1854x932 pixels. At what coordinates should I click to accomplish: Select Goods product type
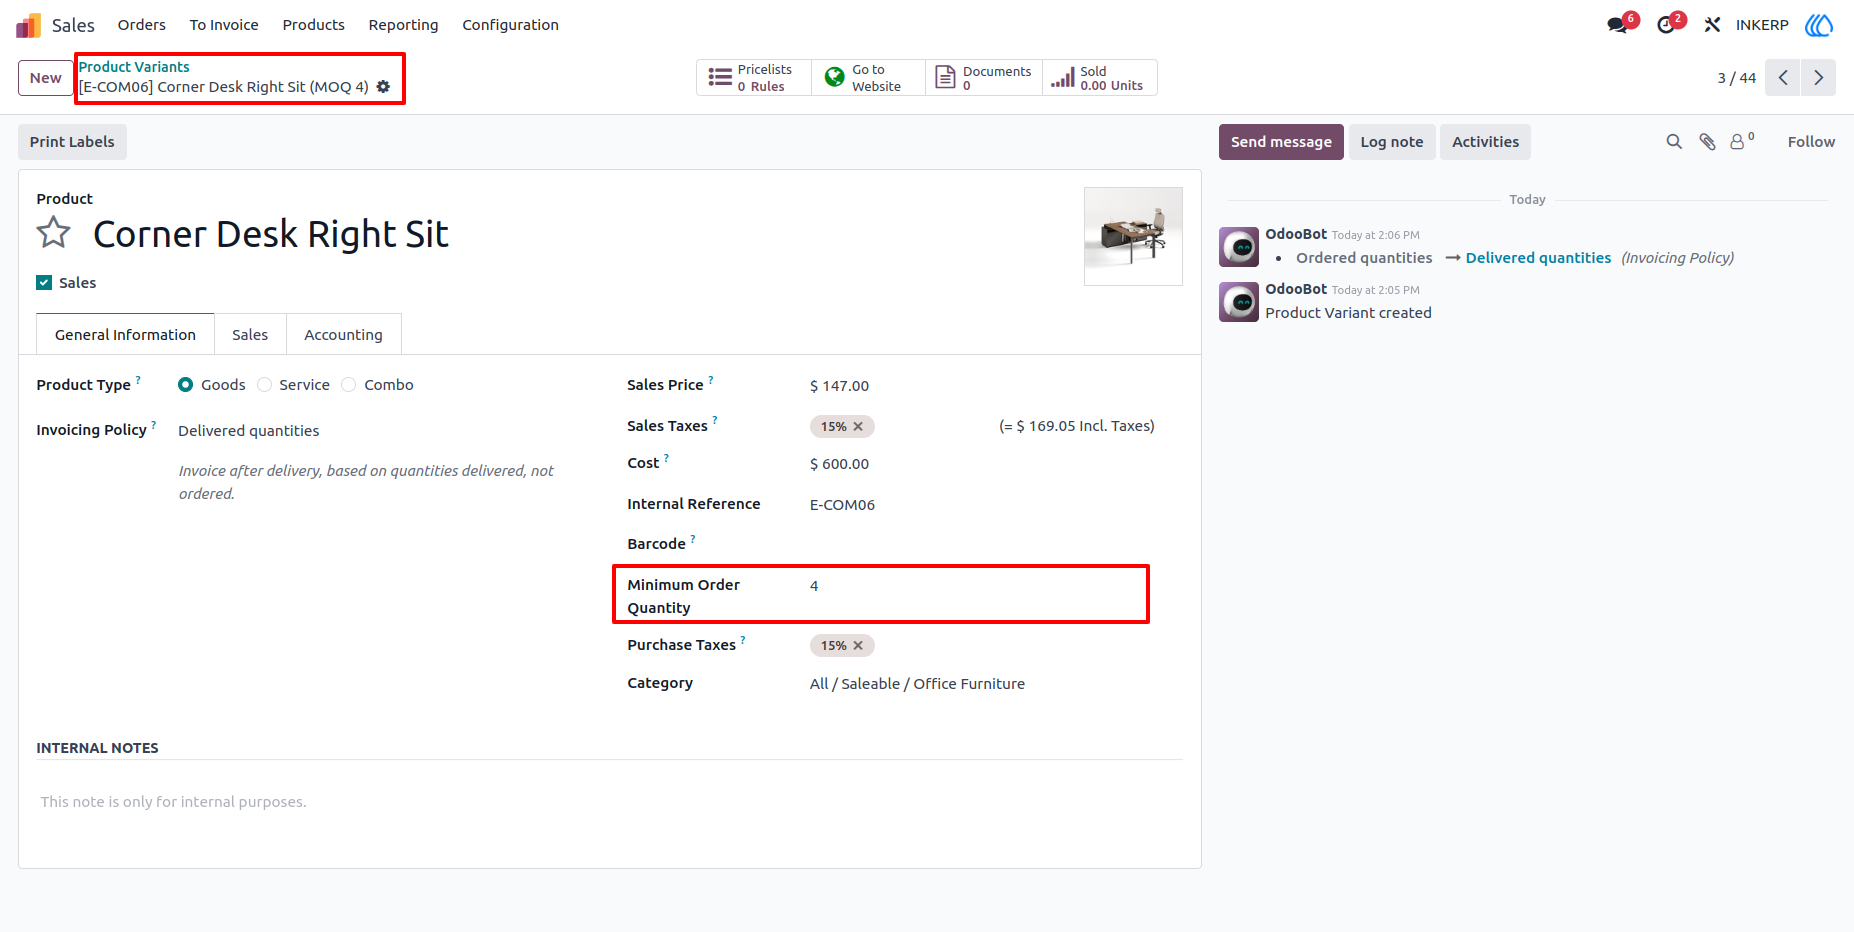[185, 385]
